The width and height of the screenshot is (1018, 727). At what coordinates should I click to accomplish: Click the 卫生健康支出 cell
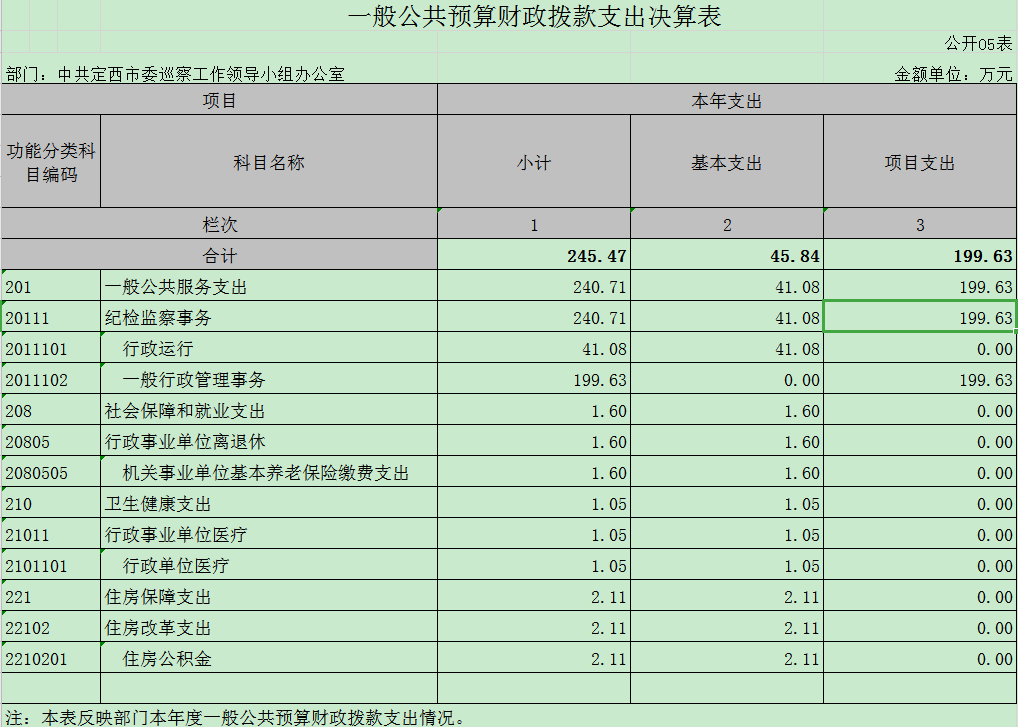coord(269,504)
